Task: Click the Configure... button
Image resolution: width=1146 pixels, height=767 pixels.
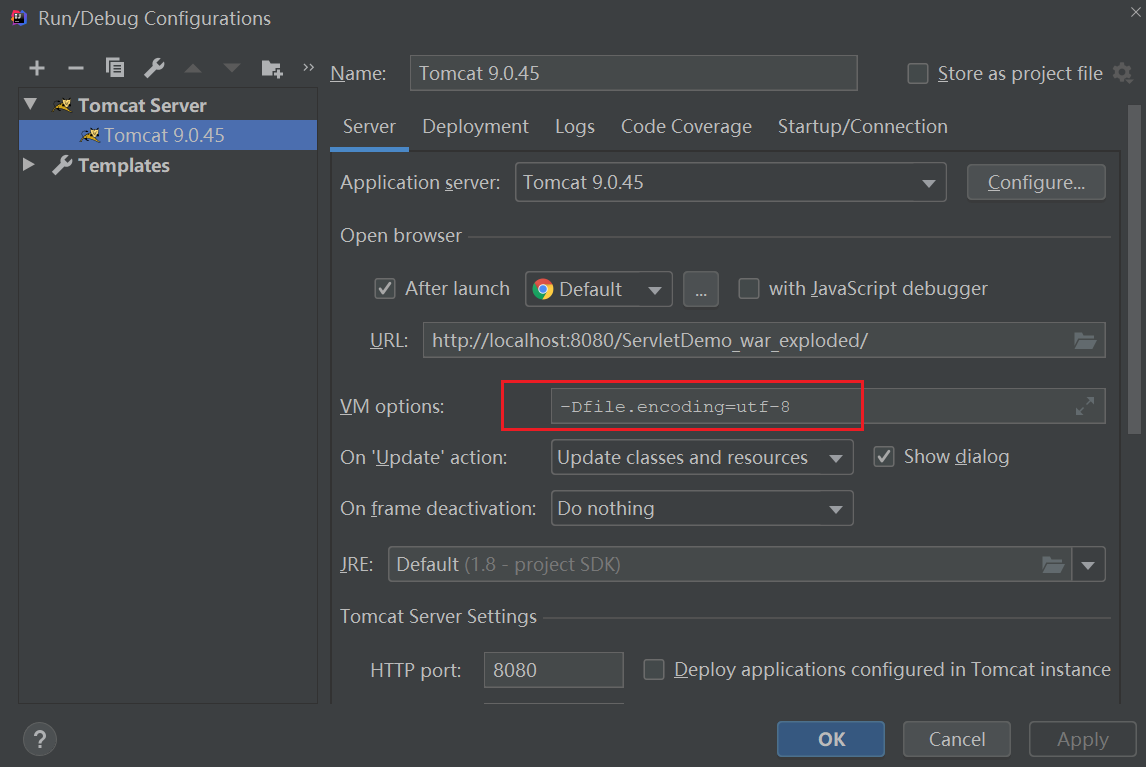Action: coord(1036,182)
